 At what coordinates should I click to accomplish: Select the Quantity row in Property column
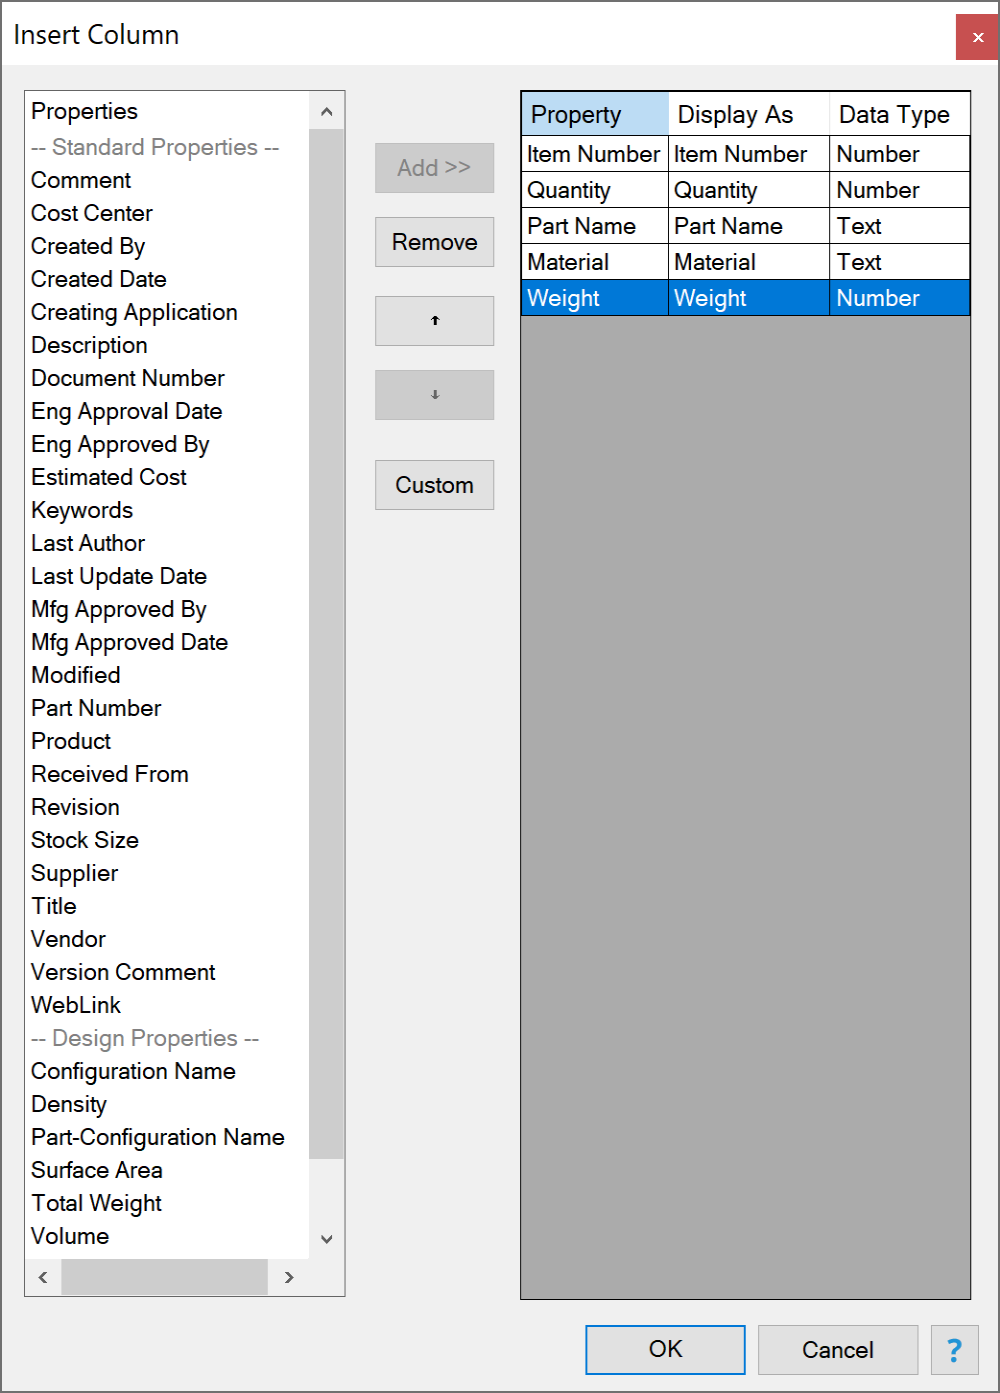(x=595, y=190)
